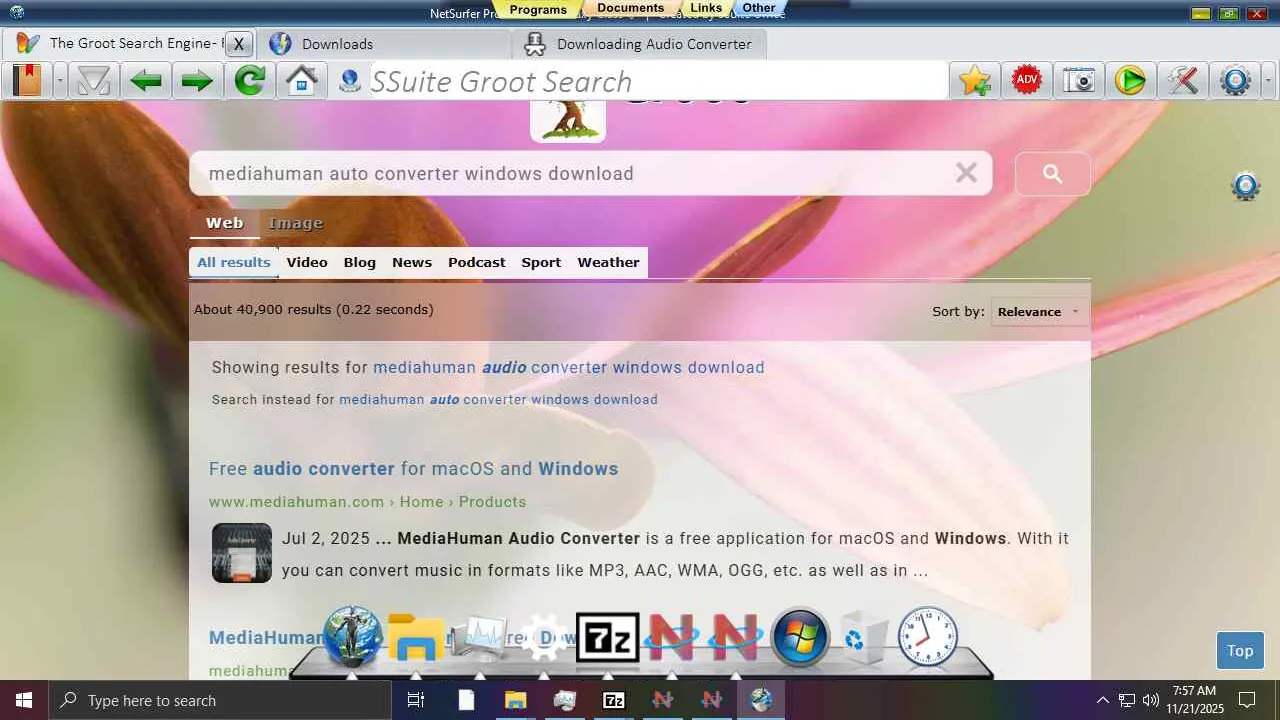This screenshot has height=720, width=1280.
Task: Select the Web search tab
Action: (x=225, y=223)
